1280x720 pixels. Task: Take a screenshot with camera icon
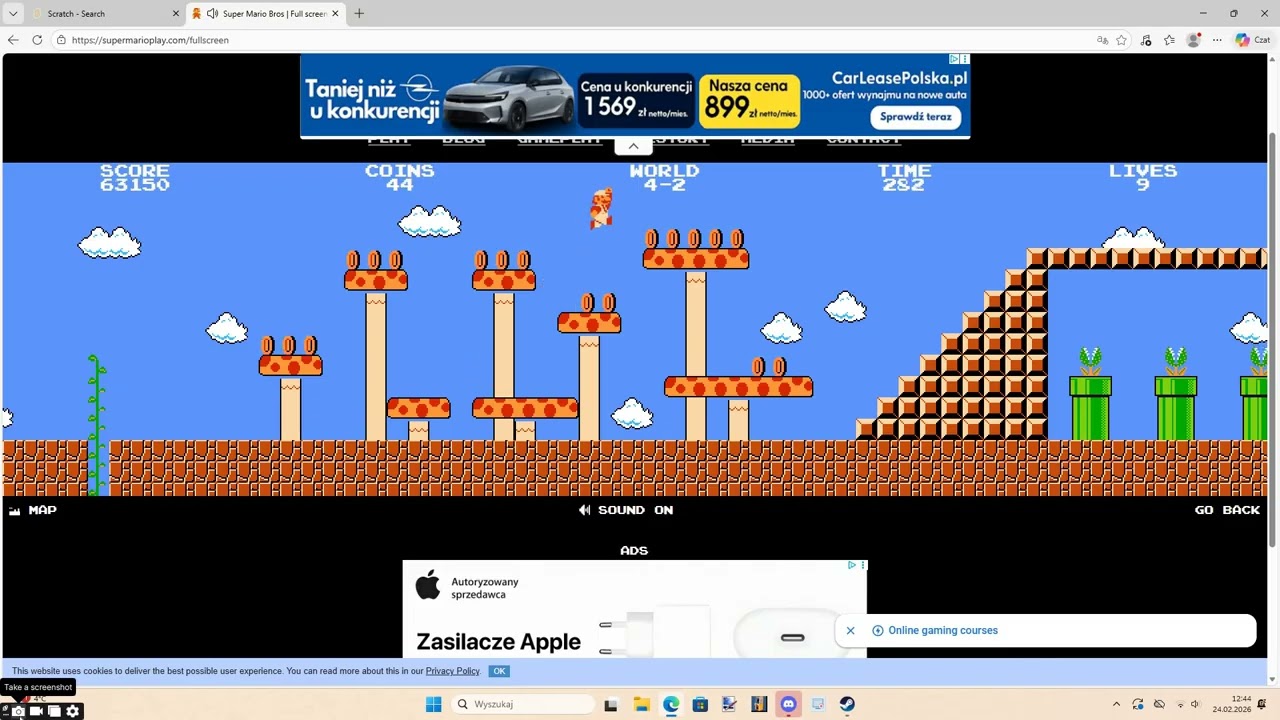pos(18,711)
